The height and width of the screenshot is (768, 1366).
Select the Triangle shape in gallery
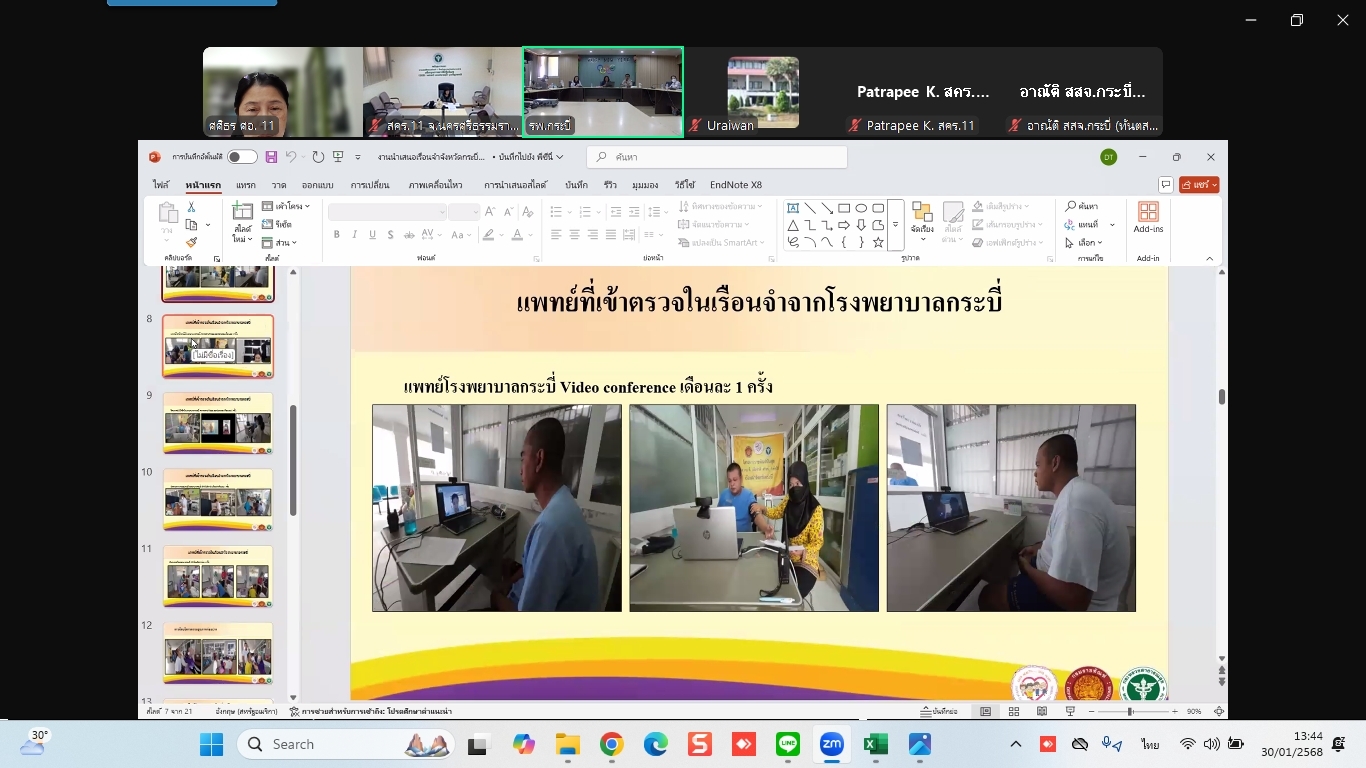click(x=793, y=225)
